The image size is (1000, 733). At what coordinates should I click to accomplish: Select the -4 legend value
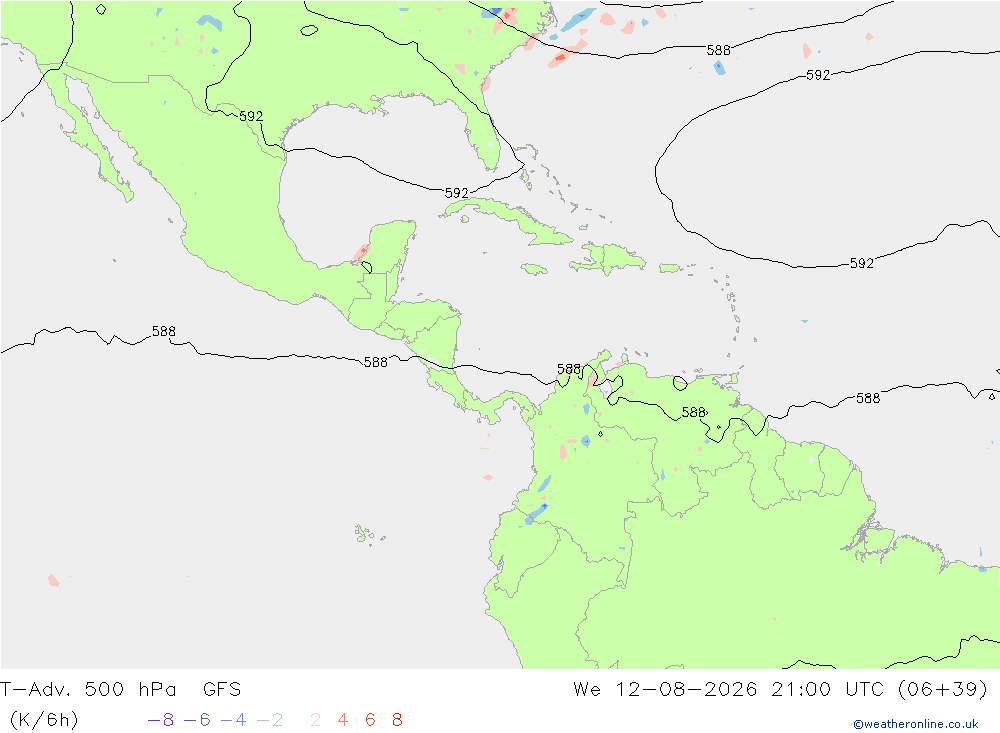(x=233, y=720)
